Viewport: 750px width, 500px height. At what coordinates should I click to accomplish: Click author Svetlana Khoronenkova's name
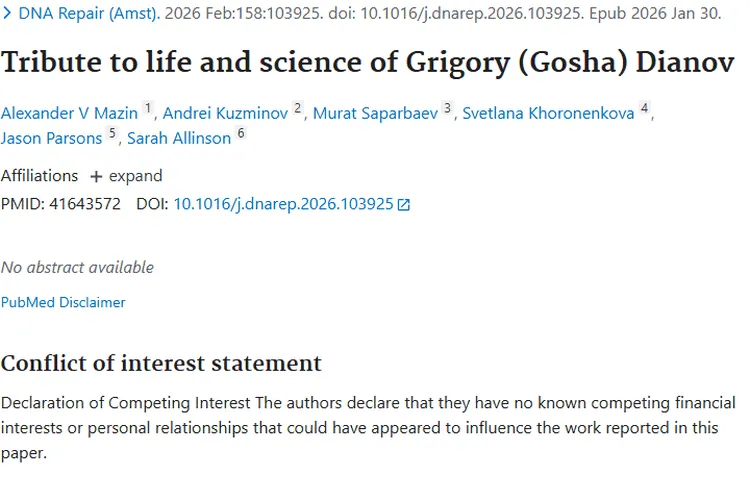[x=548, y=113]
